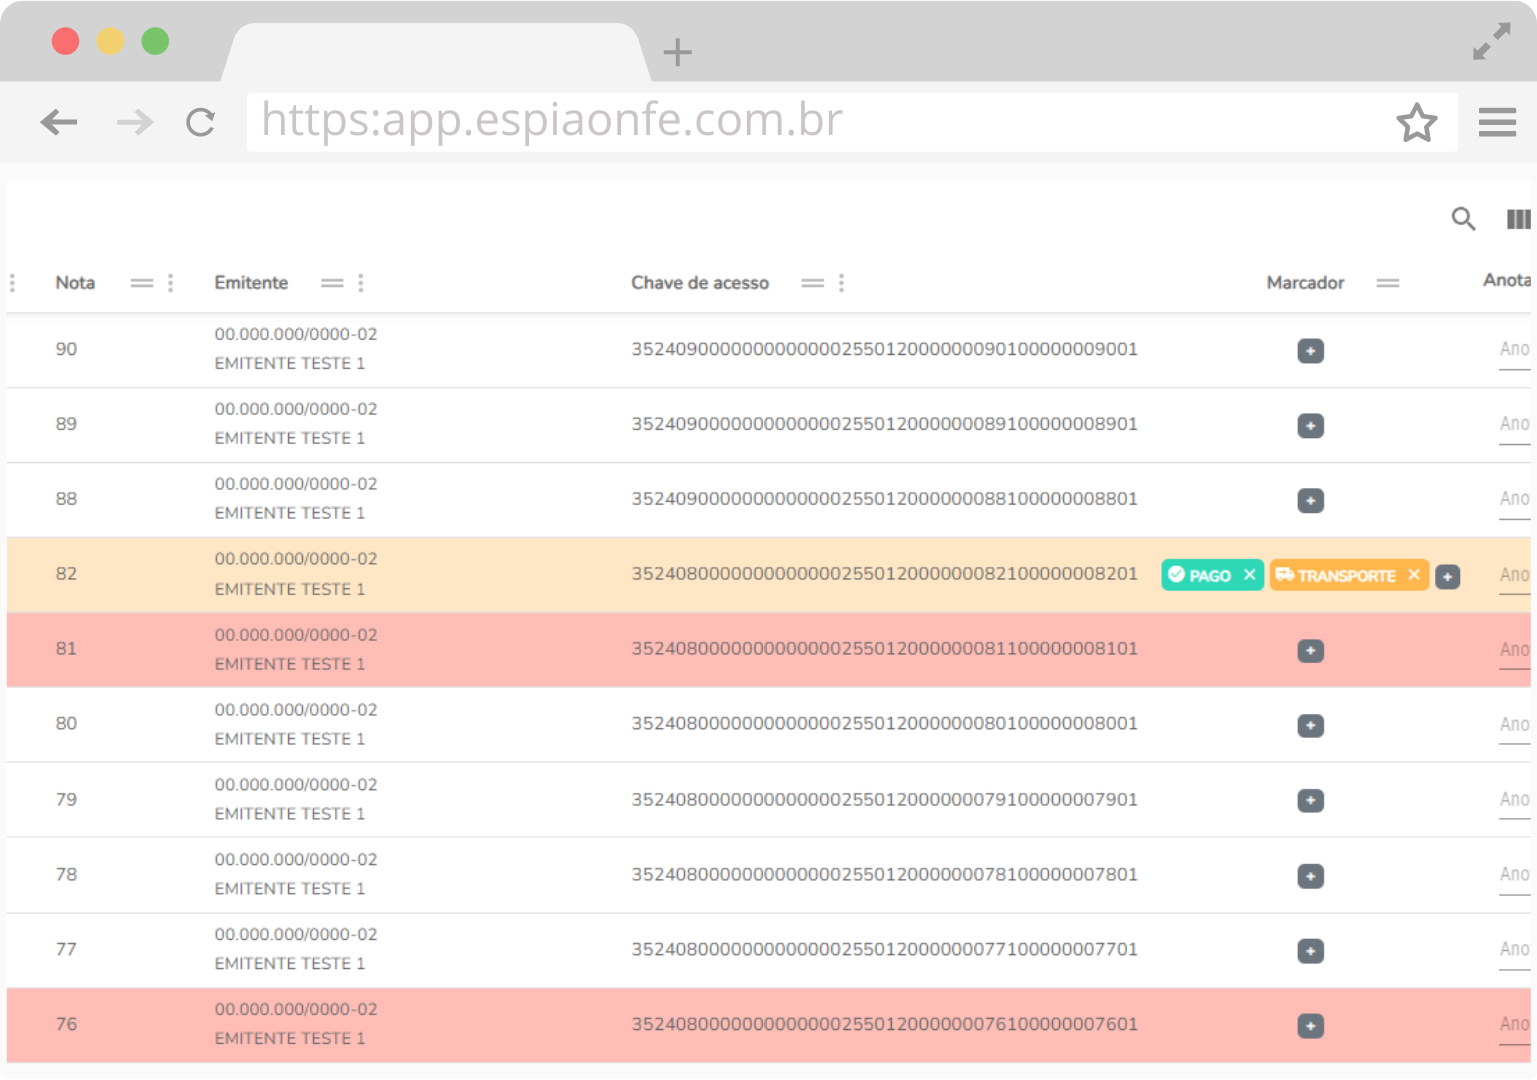Select access key ending in 9001
This screenshot has height=1080, width=1537.
point(884,349)
